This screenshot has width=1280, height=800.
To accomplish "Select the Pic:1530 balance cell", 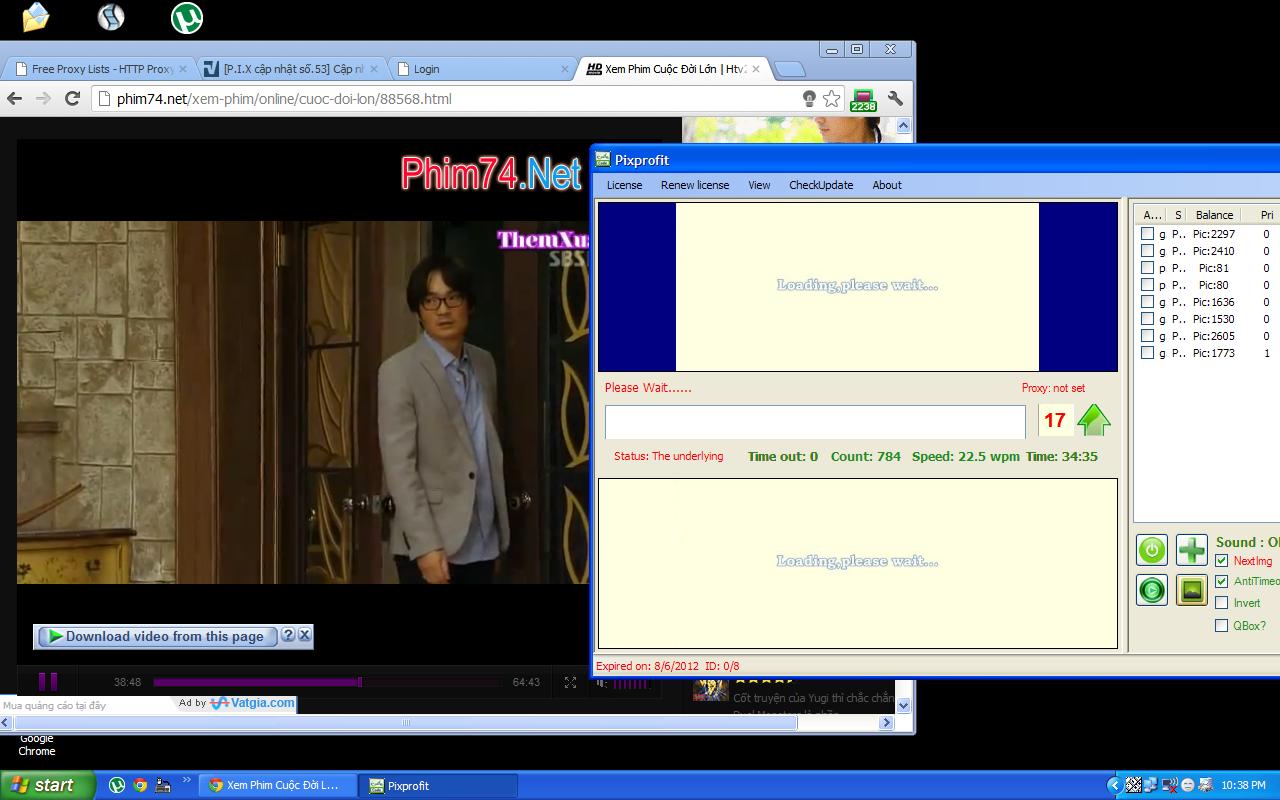I will [x=1214, y=319].
